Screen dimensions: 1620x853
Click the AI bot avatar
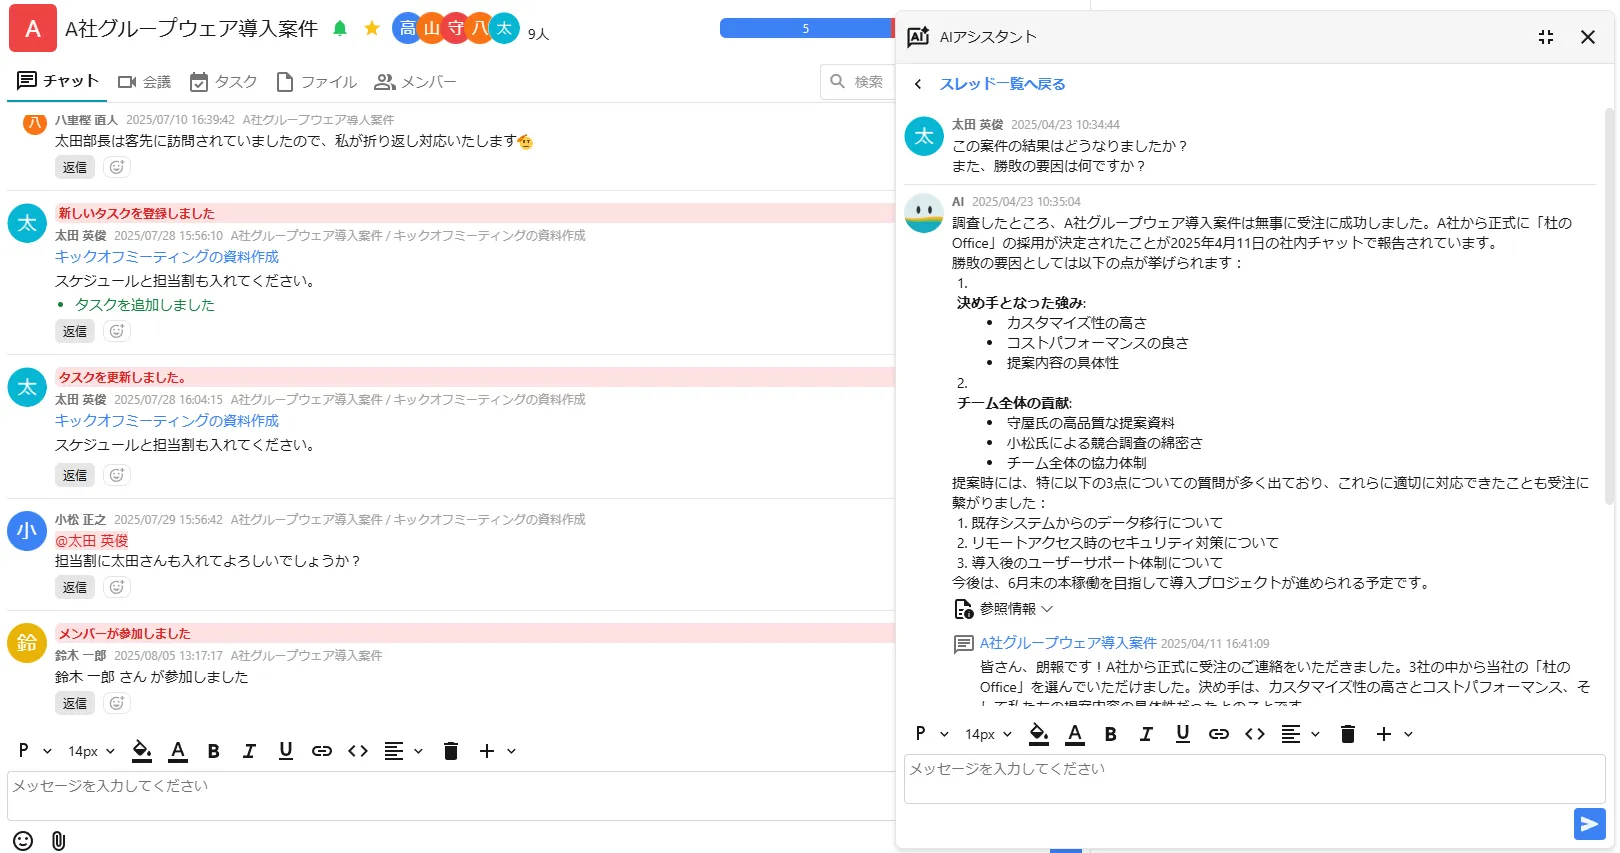[x=924, y=213]
